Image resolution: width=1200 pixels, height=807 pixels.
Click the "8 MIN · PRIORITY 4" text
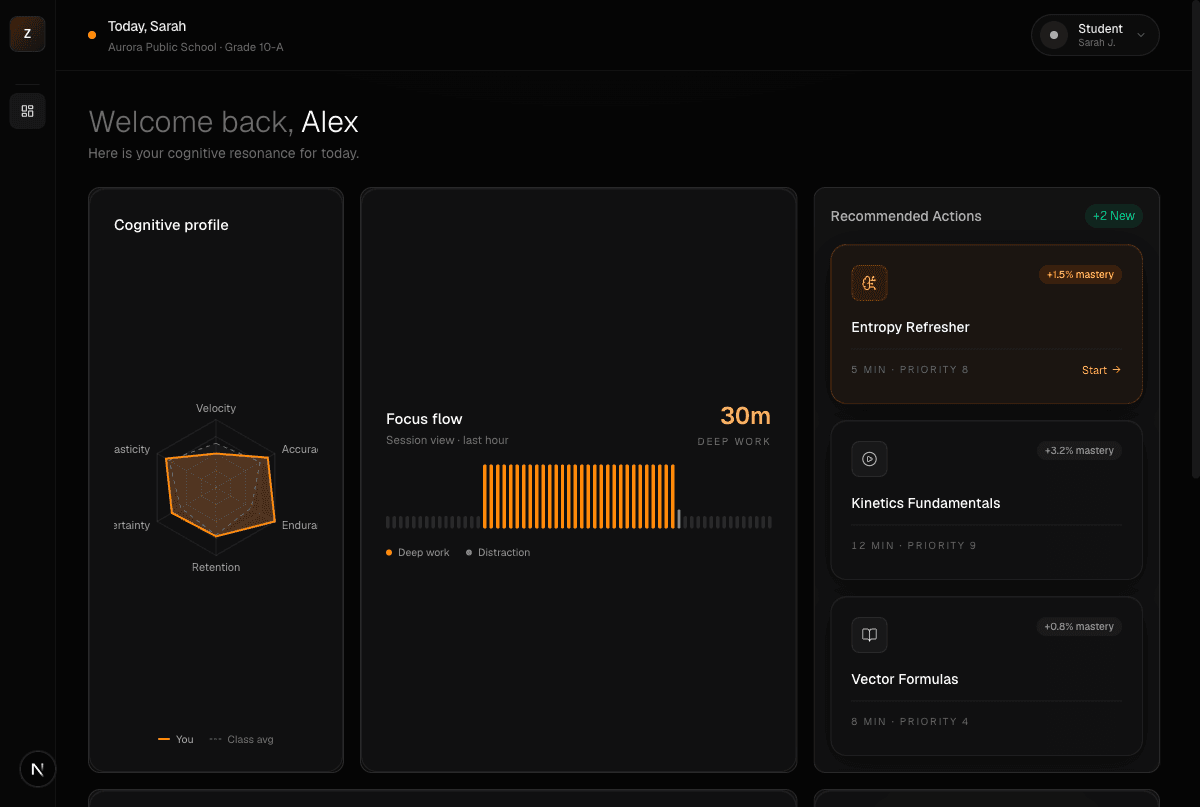pos(910,722)
